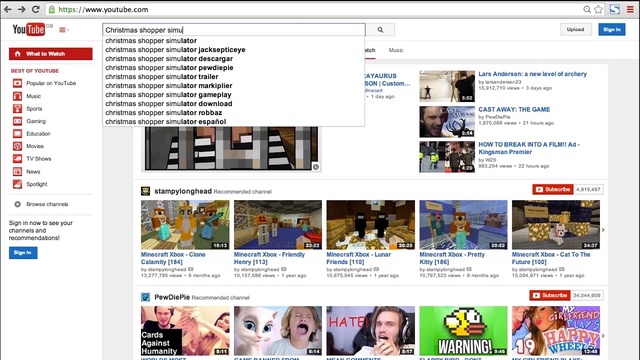Viewport: 640px width, 360px height.
Task: Select suggestion ending with jacksepticeye
Action: coord(233,50)
